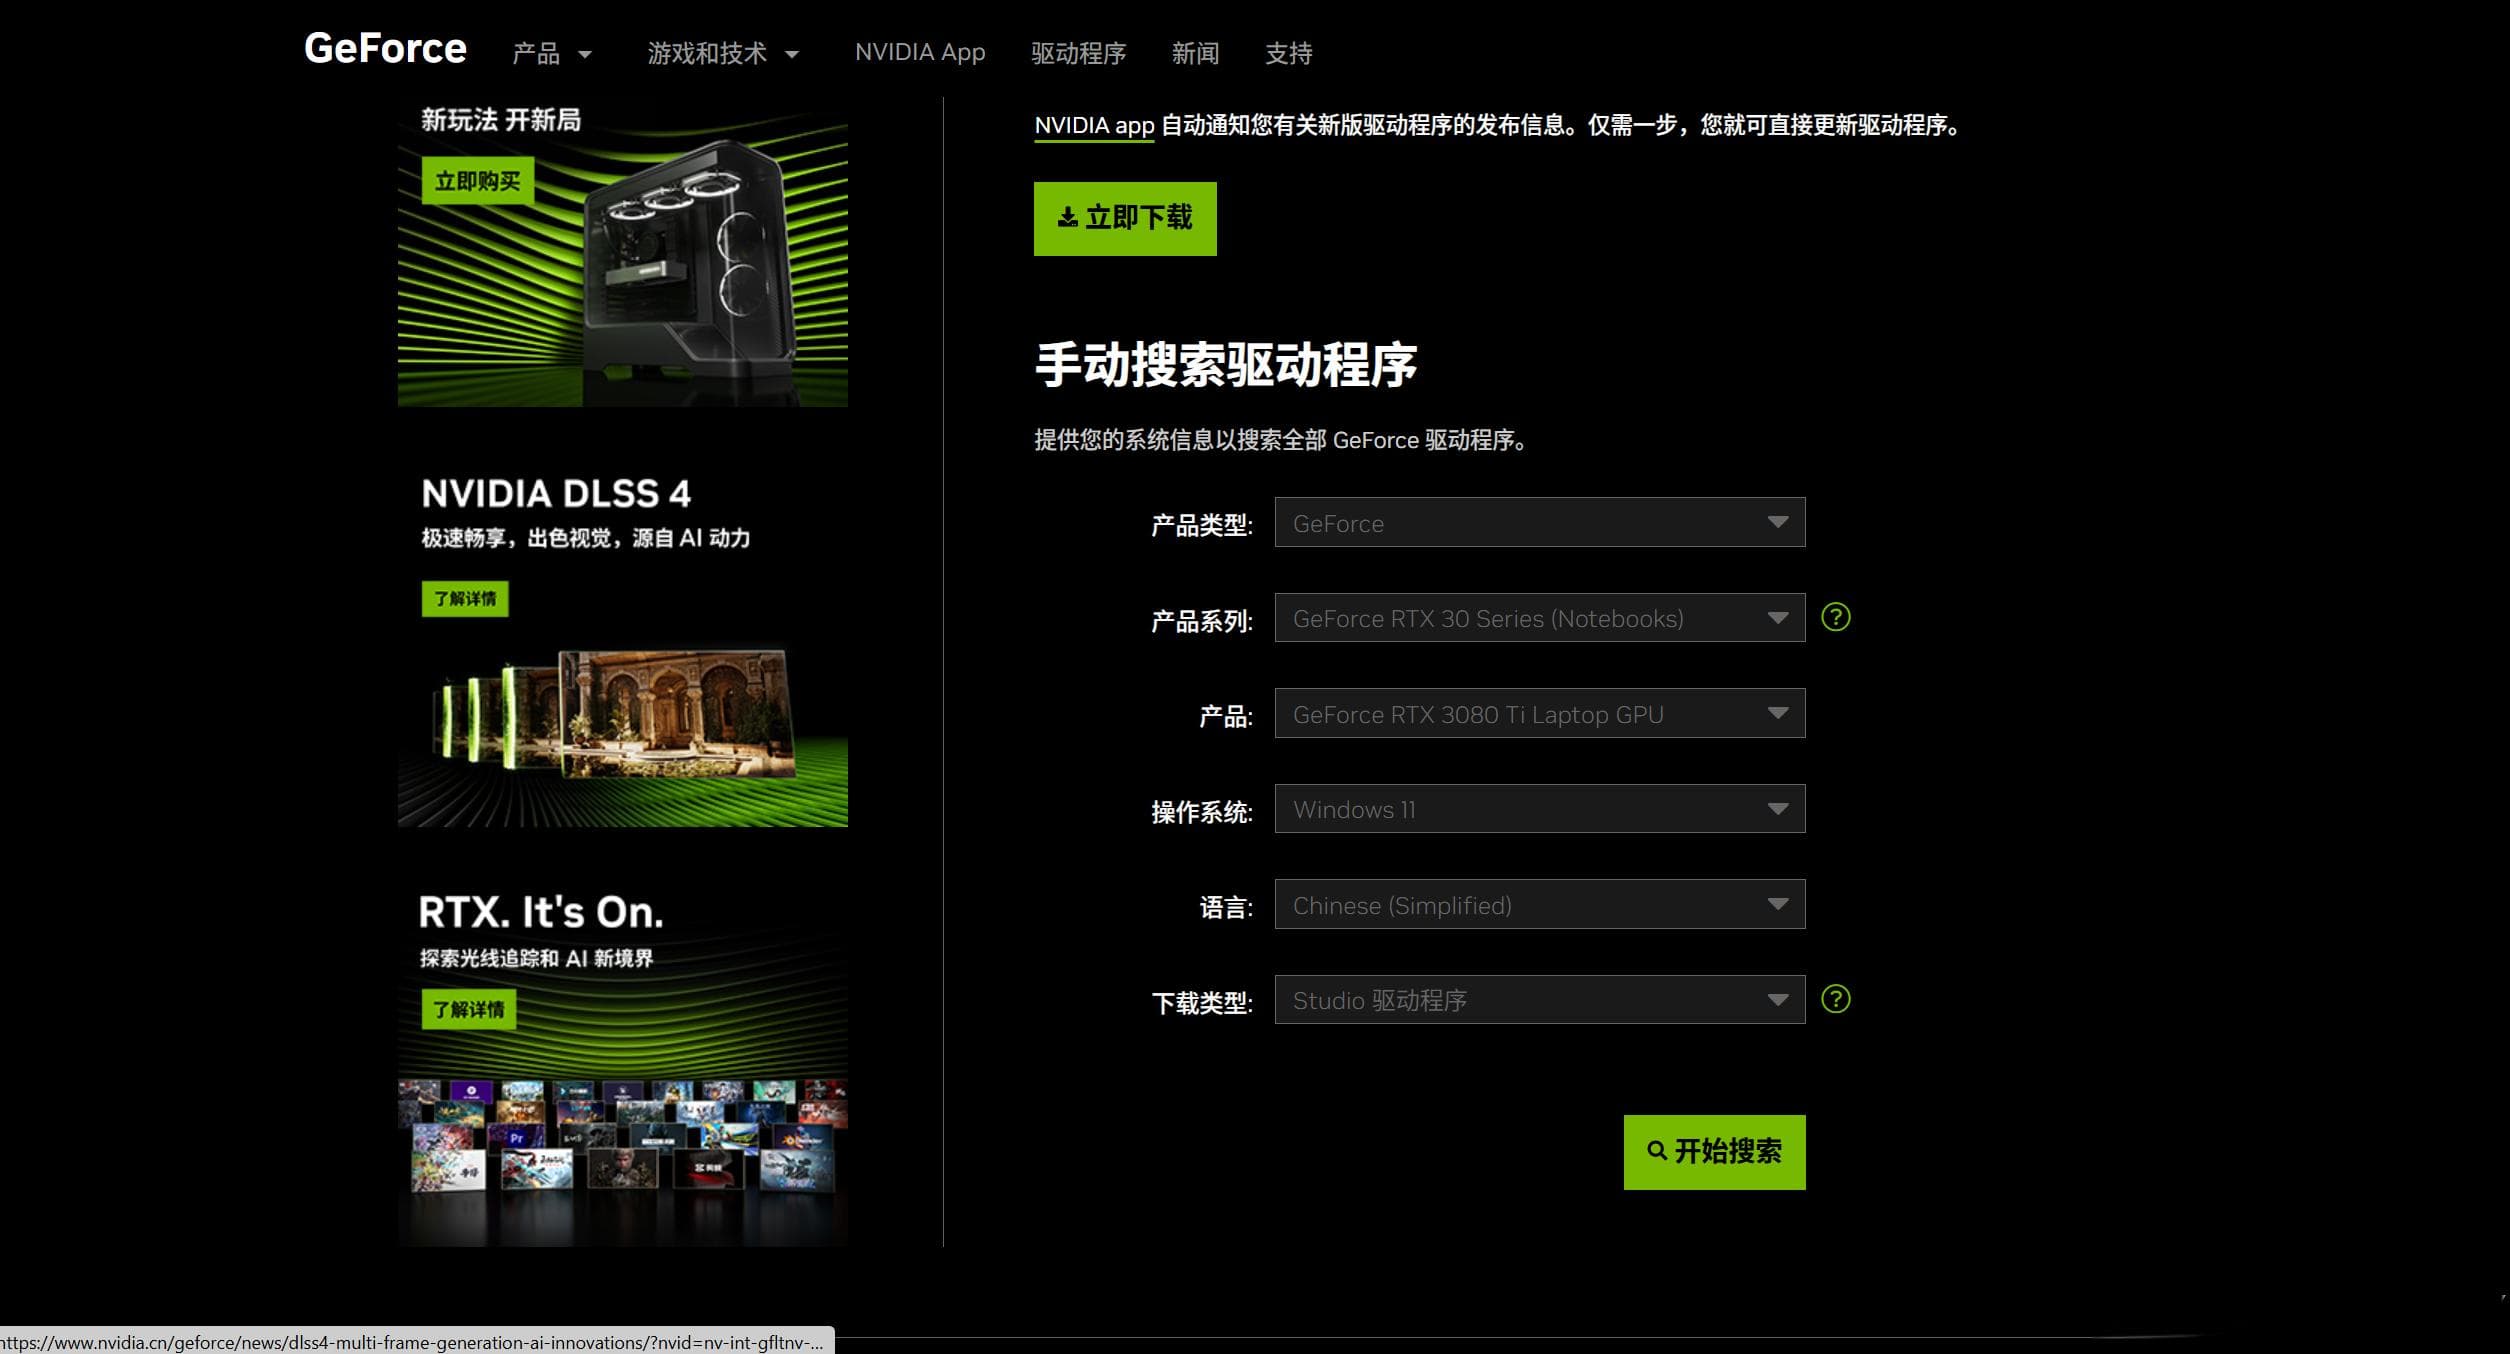Go to the NVIDIA App page

coord(920,52)
